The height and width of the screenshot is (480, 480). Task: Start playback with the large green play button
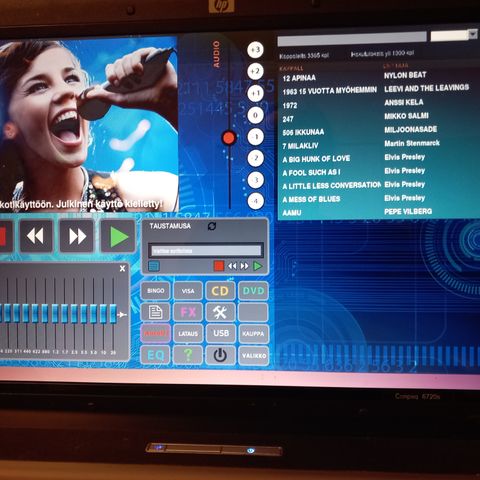point(118,236)
